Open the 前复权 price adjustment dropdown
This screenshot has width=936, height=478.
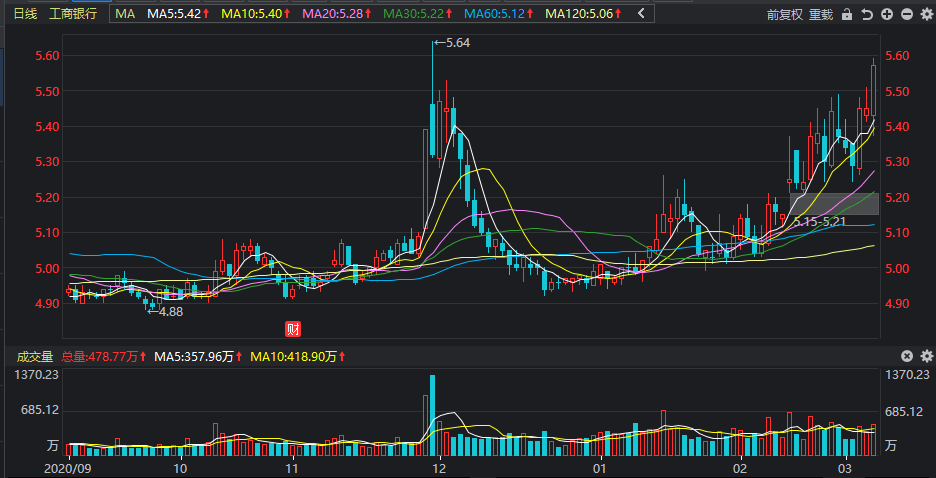tap(785, 15)
